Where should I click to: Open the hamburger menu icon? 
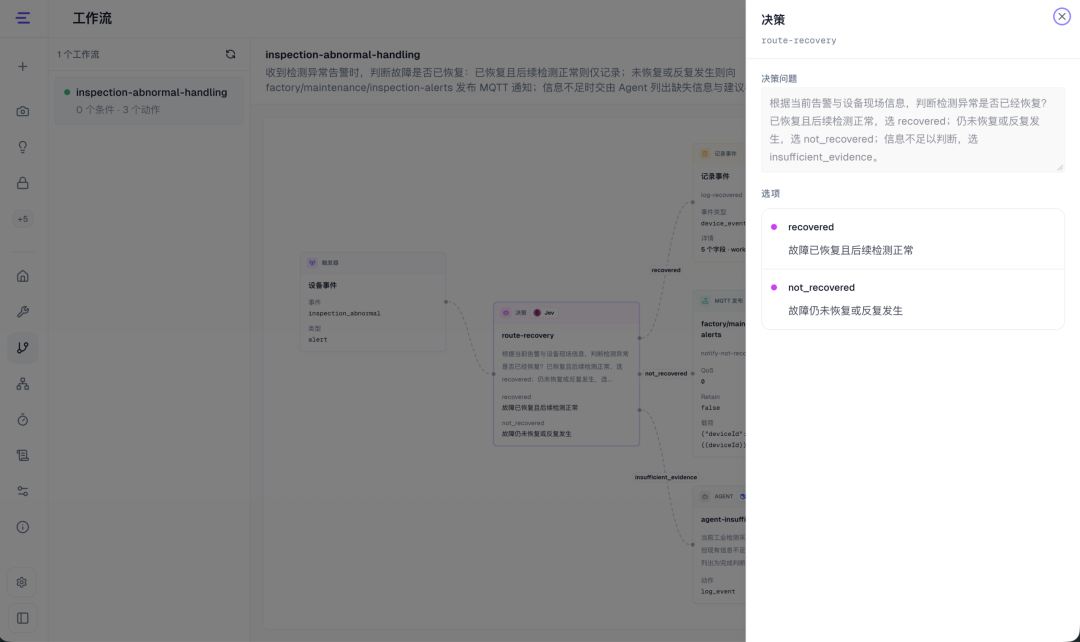coord(23,18)
